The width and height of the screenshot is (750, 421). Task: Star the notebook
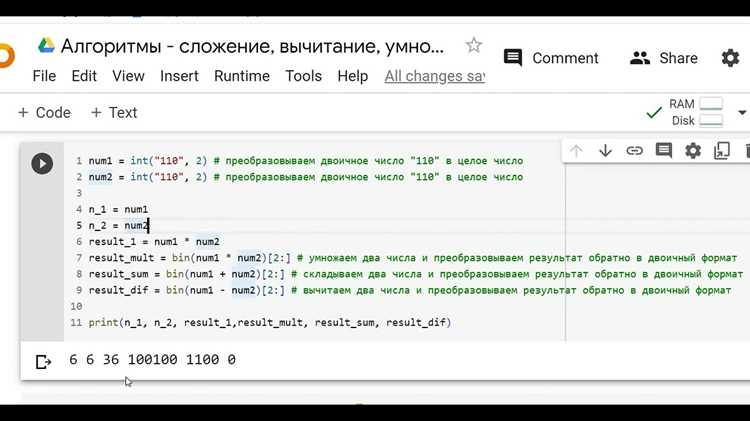click(x=474, y=45)
